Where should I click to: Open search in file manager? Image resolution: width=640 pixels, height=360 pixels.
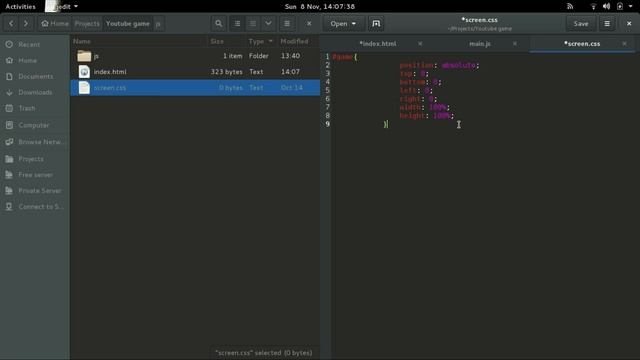219,24
